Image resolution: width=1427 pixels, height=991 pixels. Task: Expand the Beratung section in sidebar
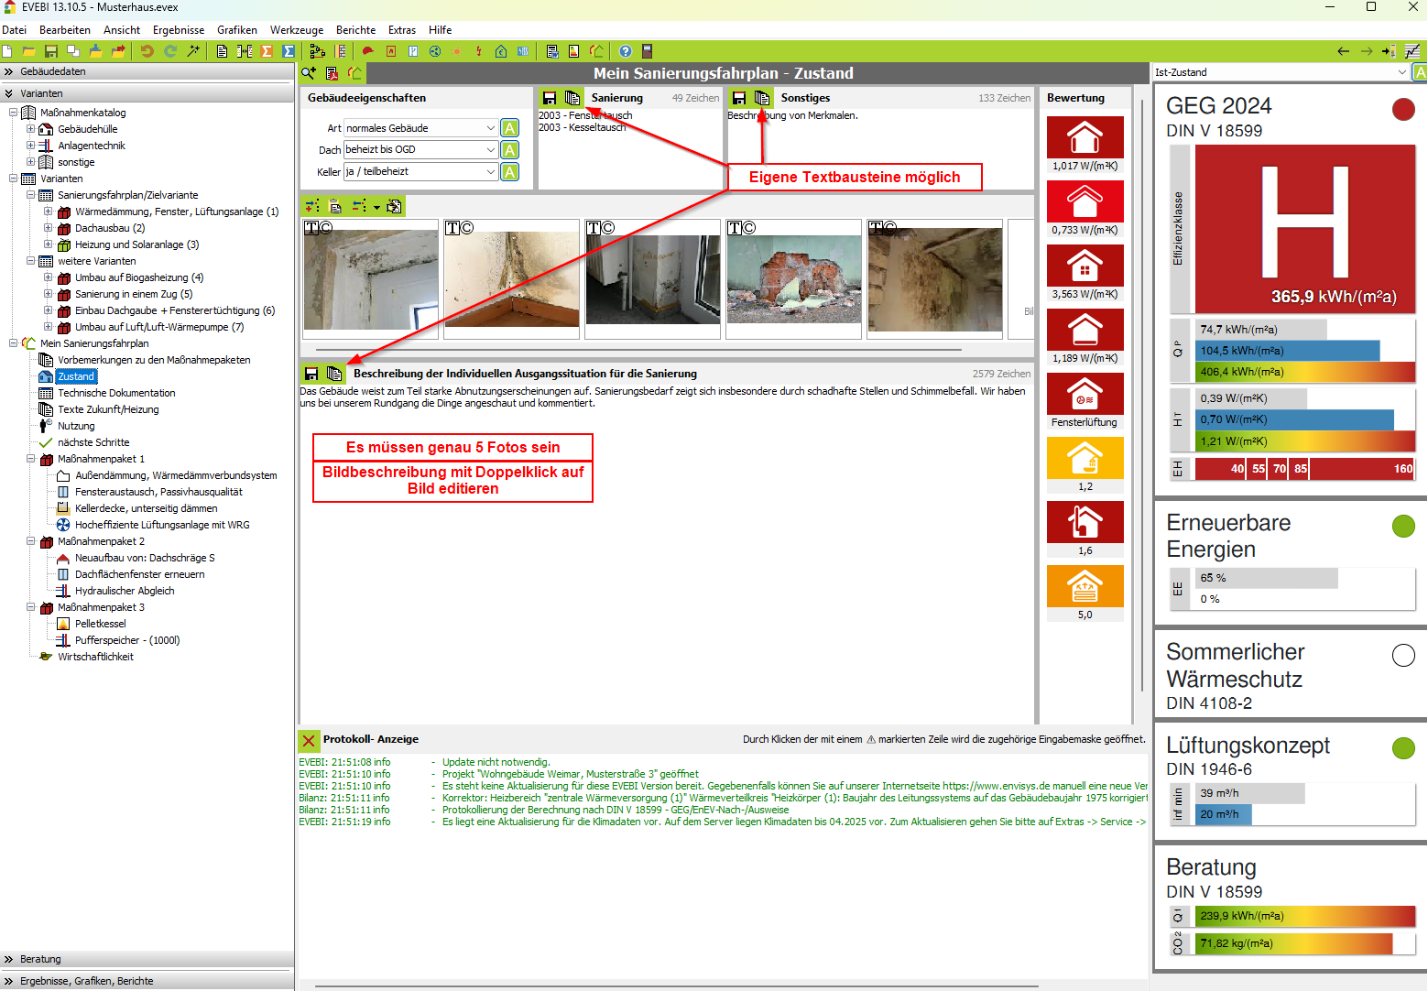(x=40, y=959)
